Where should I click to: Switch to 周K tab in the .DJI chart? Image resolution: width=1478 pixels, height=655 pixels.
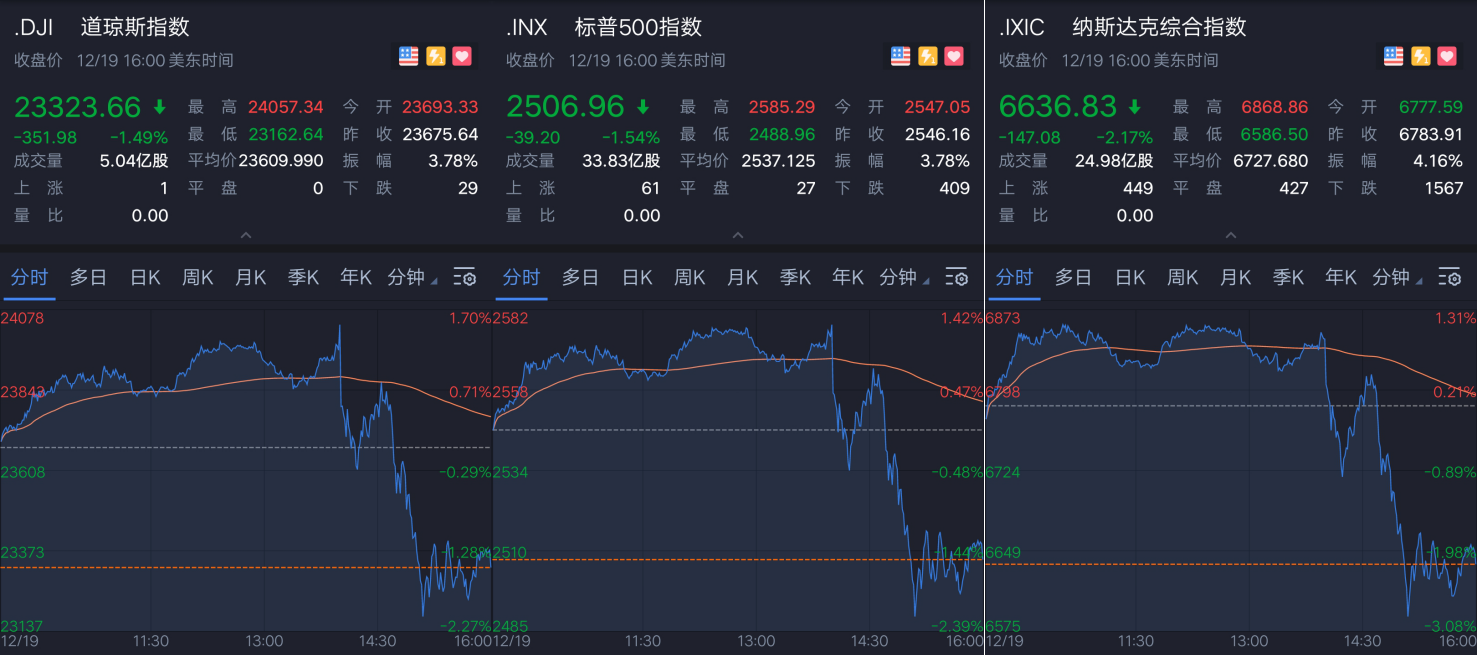click(197, 277)
